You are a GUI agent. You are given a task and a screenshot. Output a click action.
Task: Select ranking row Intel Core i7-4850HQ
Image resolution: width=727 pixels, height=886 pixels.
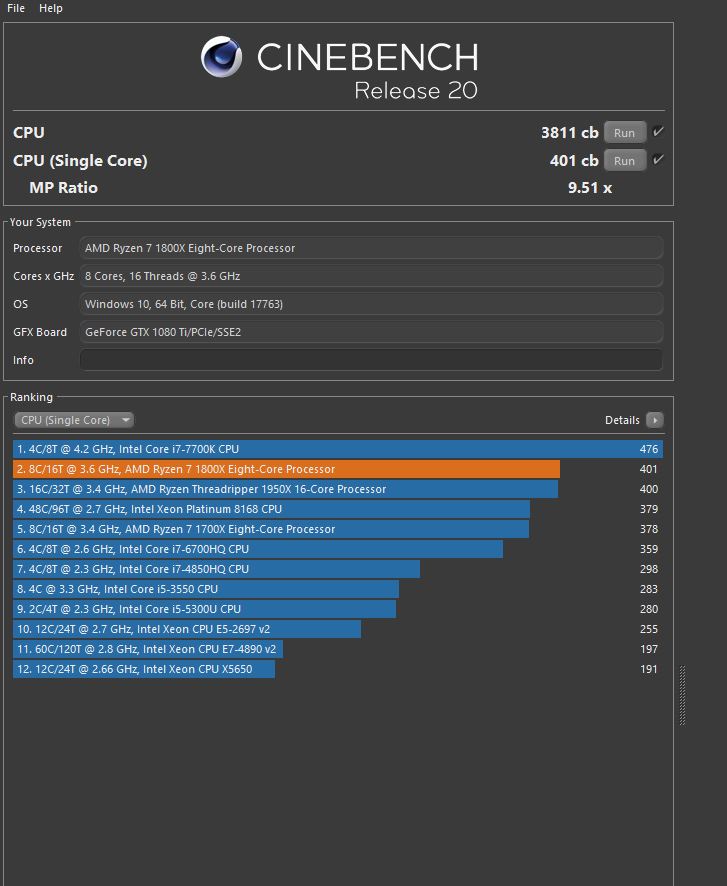pyautogui.click(x=338, y=569)
